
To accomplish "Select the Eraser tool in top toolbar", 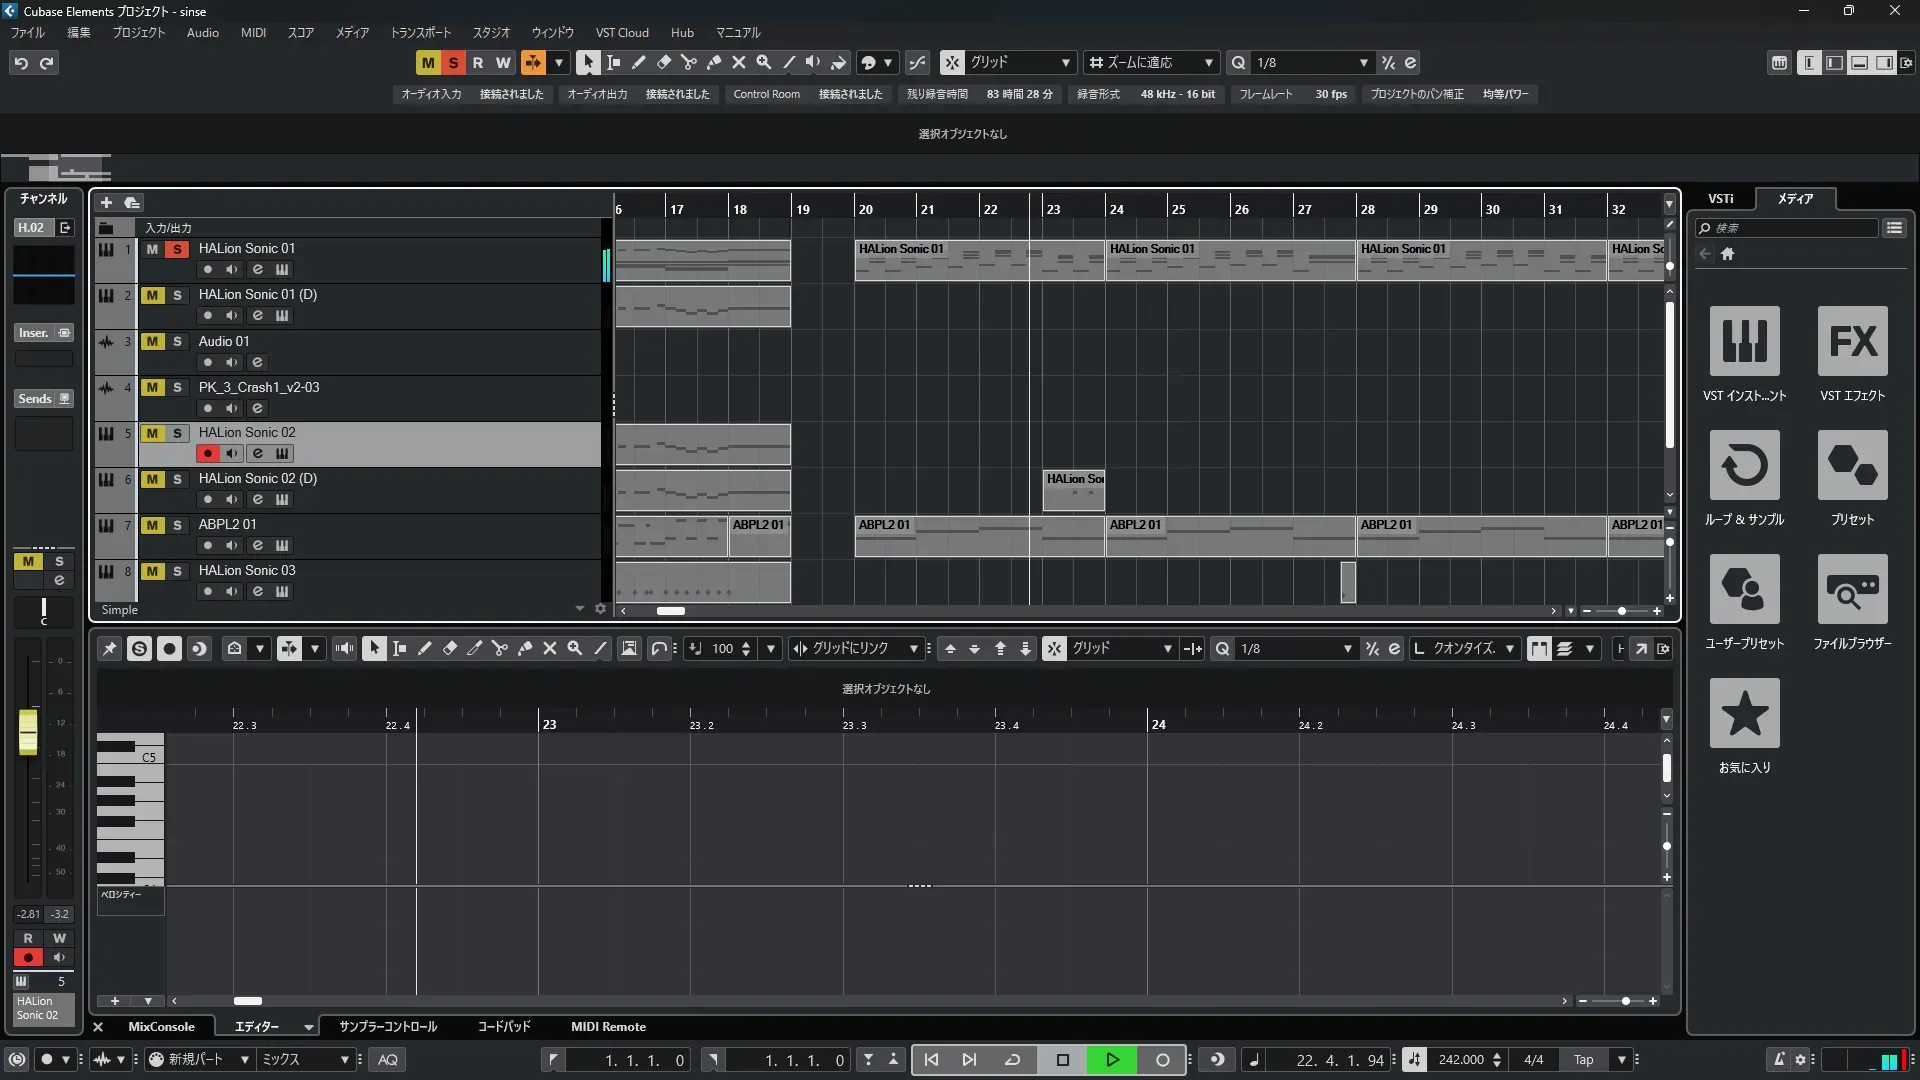I will click(664, 62).
